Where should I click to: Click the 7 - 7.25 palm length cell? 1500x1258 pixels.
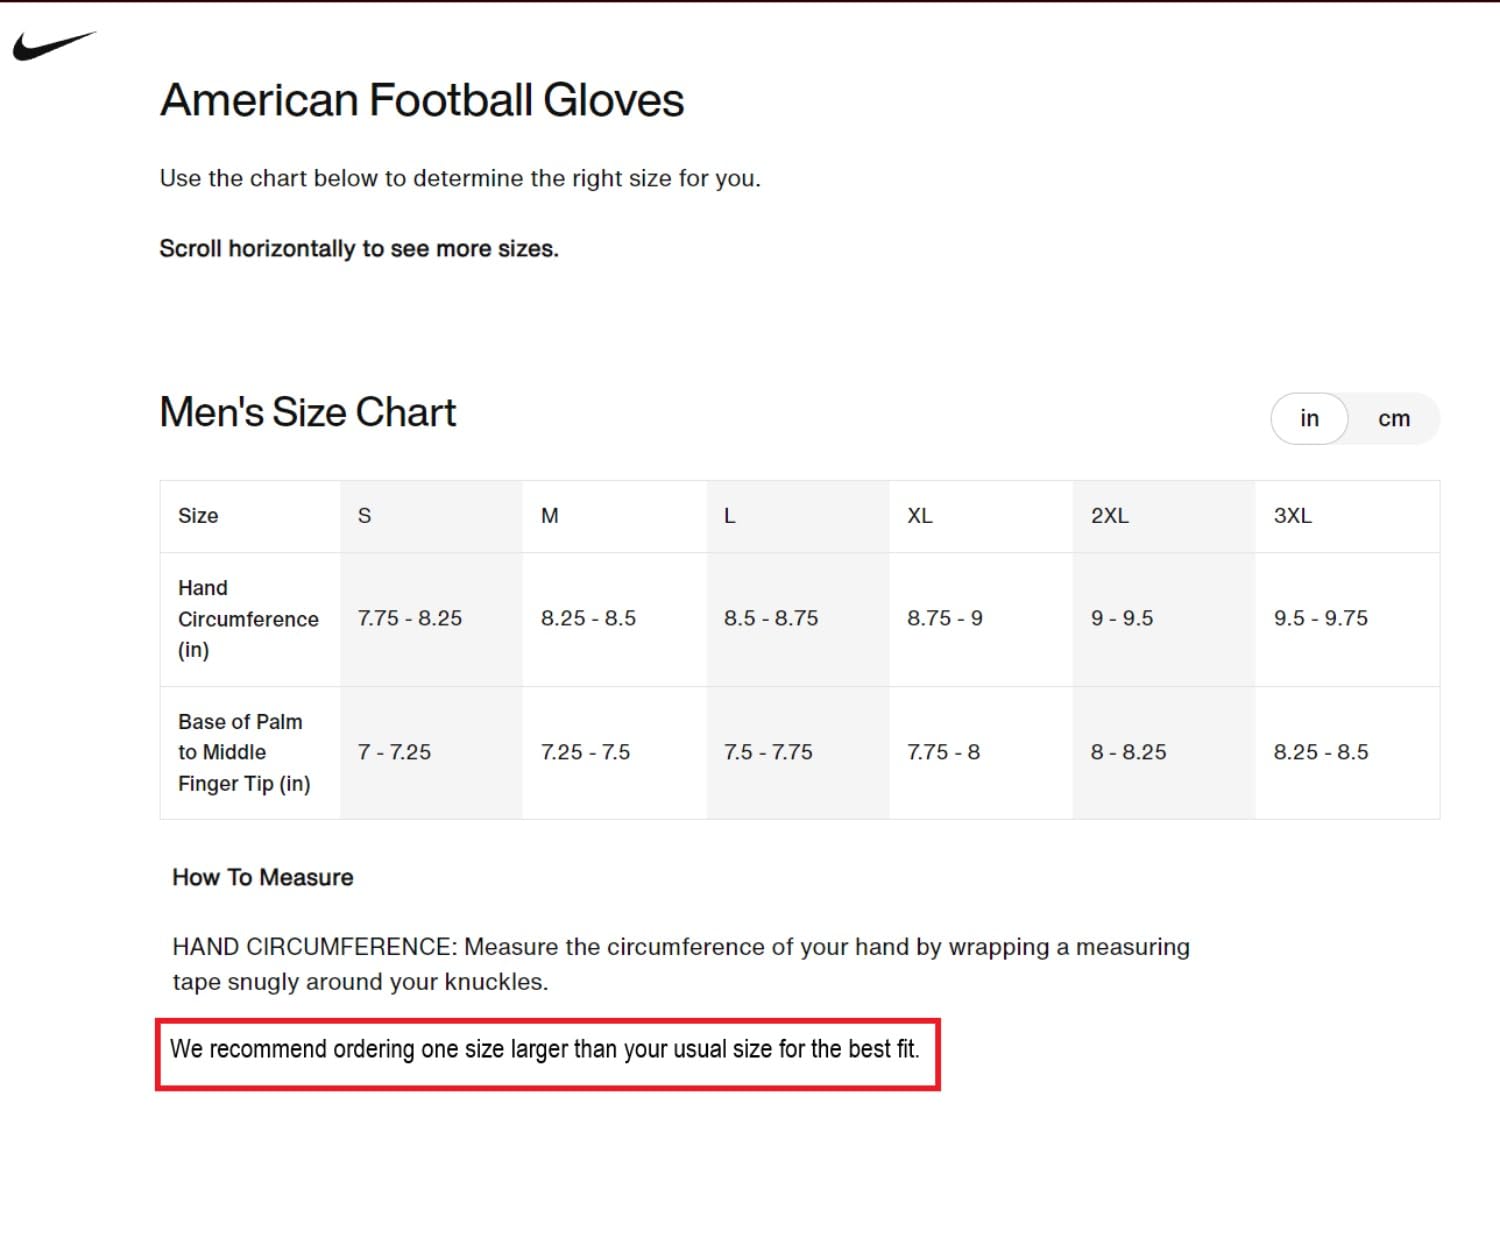pos(394,753)
